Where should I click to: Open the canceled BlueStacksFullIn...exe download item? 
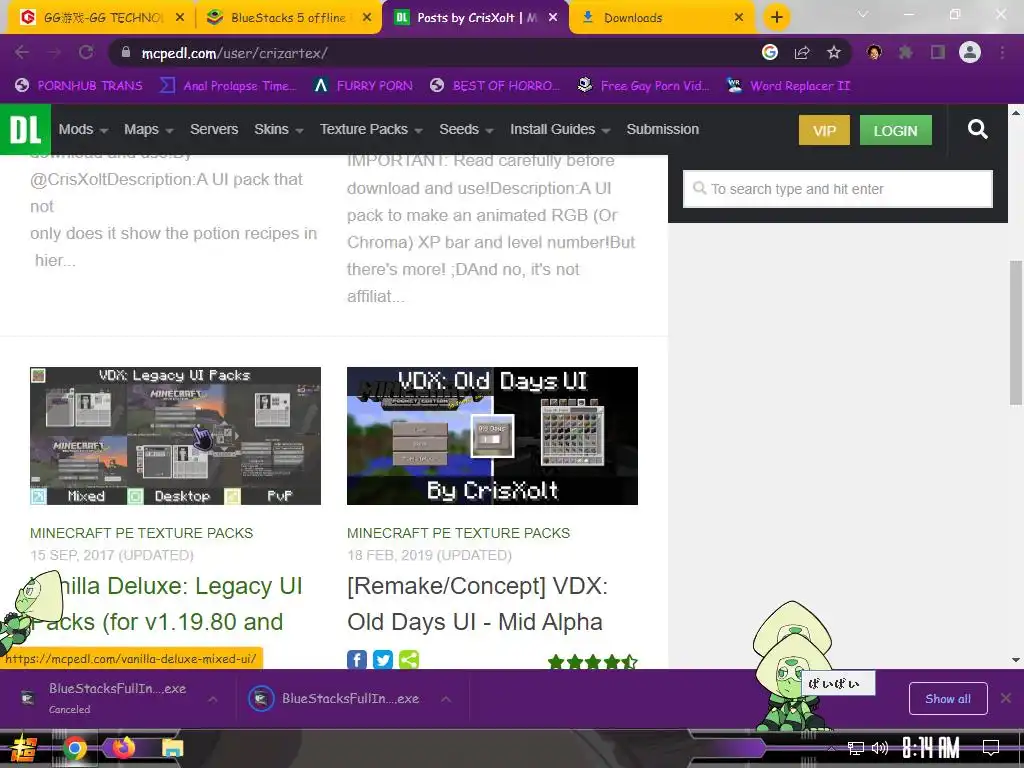pyautogui.click(x=106, y=698)
